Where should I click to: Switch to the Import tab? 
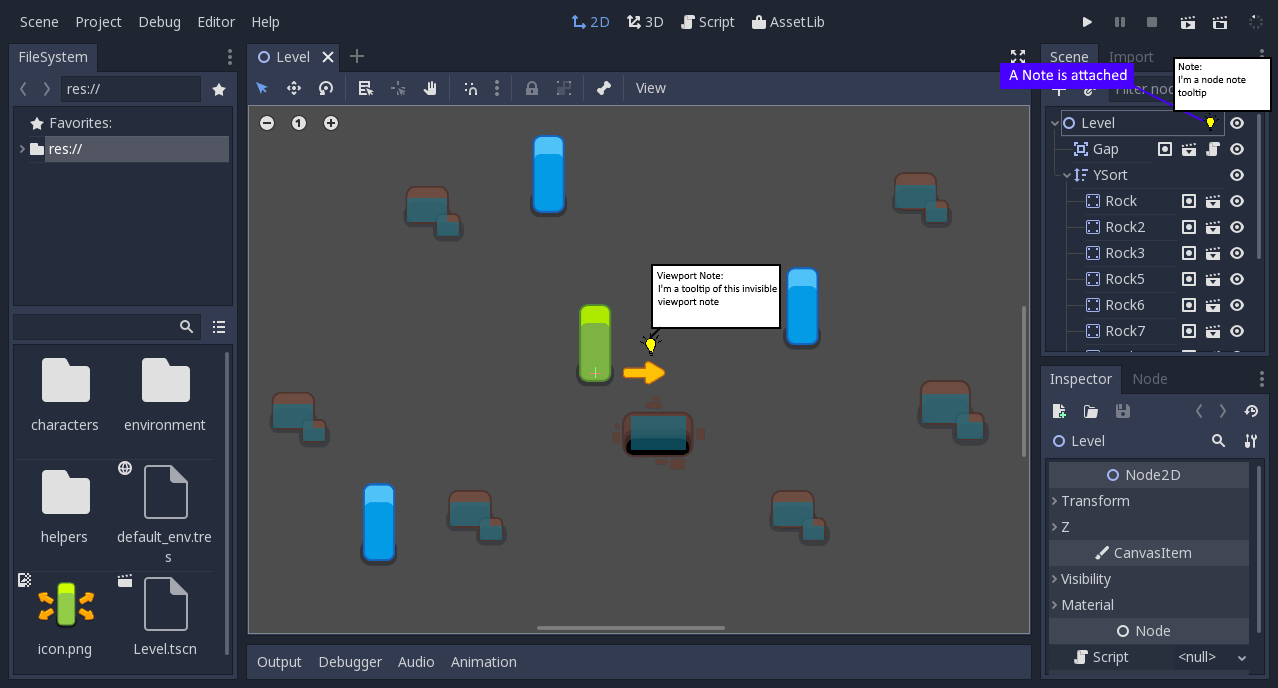(1131, 57)
